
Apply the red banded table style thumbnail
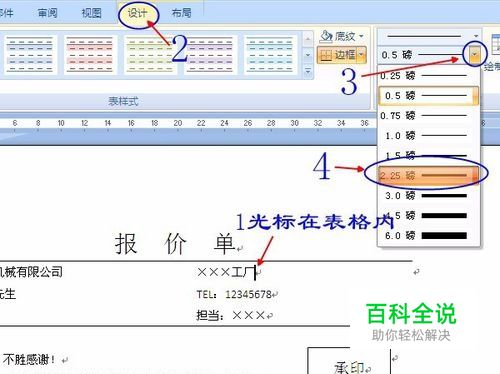90,55
